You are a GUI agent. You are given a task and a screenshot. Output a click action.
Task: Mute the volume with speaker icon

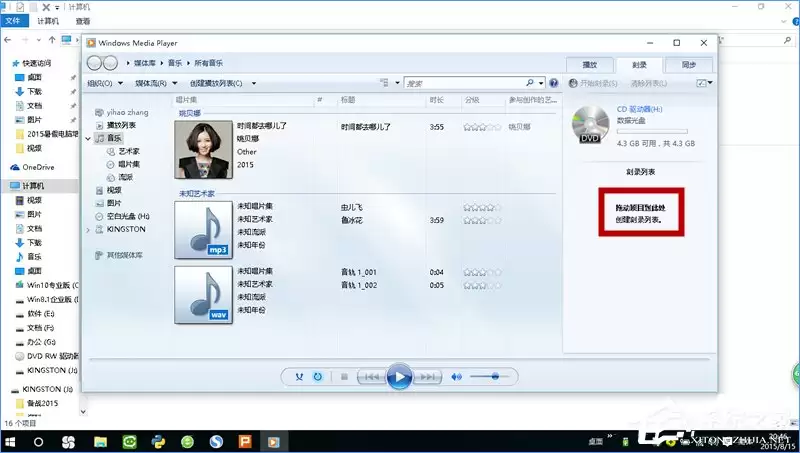(x=456, y=377)
